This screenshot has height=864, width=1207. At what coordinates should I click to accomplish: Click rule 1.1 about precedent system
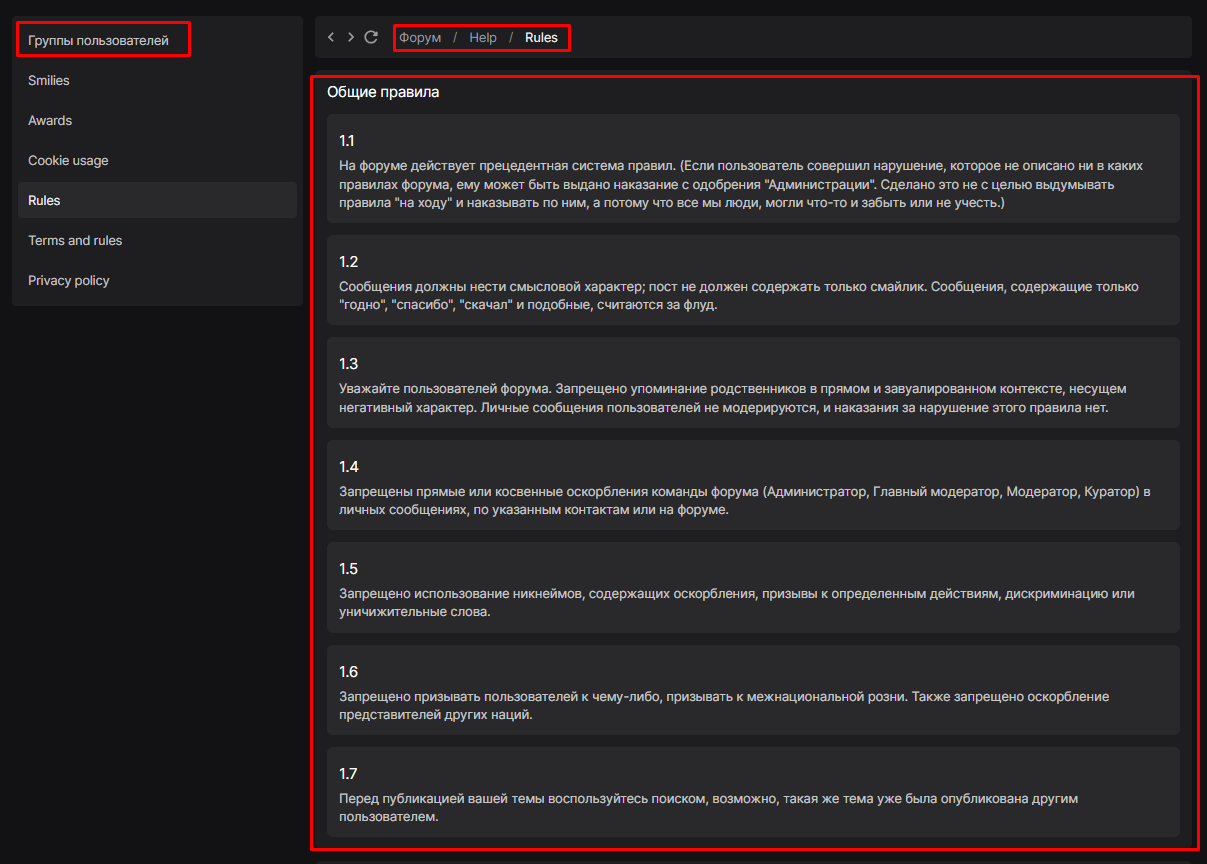[753, 168]
